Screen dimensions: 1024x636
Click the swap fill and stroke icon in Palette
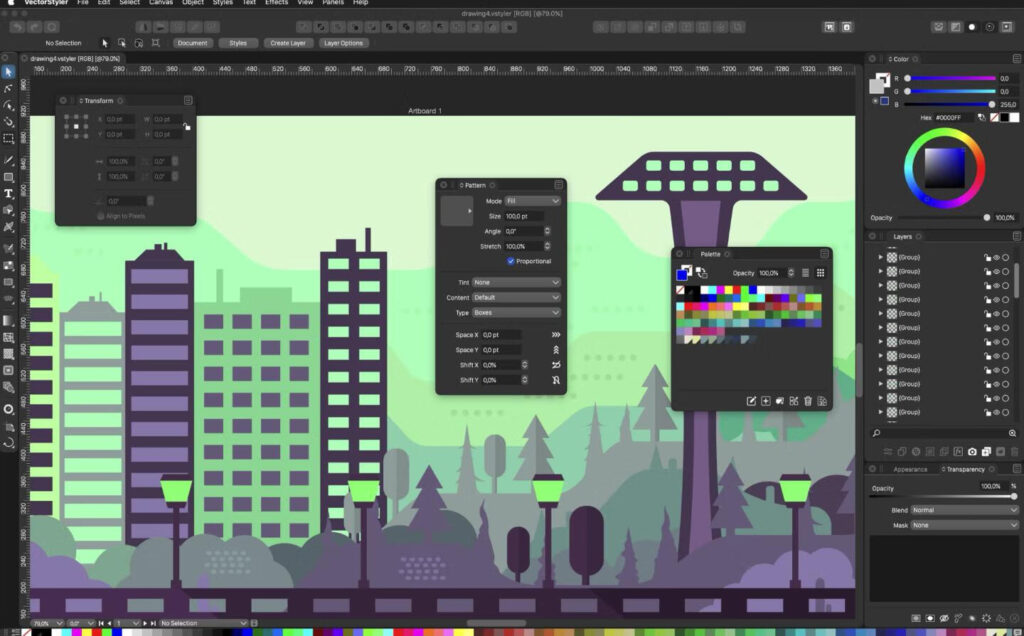[x=702, y=272]
